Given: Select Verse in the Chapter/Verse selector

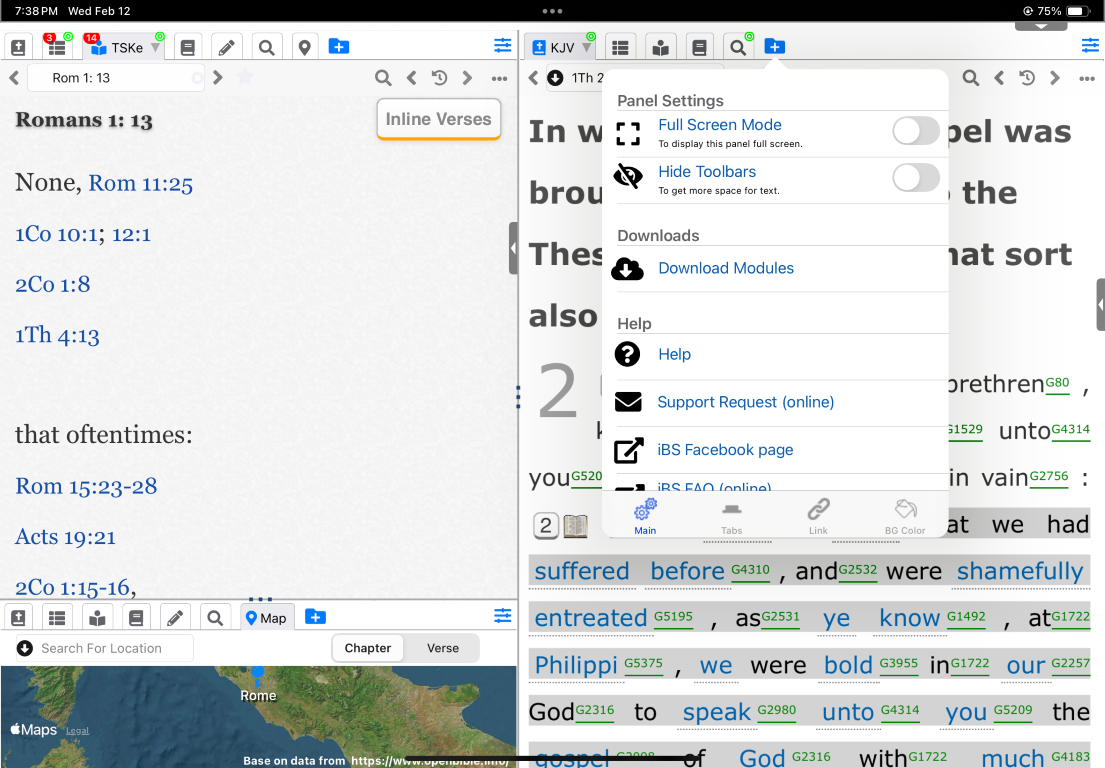Looking at the screenshot, I should click(x=442, y=648).
